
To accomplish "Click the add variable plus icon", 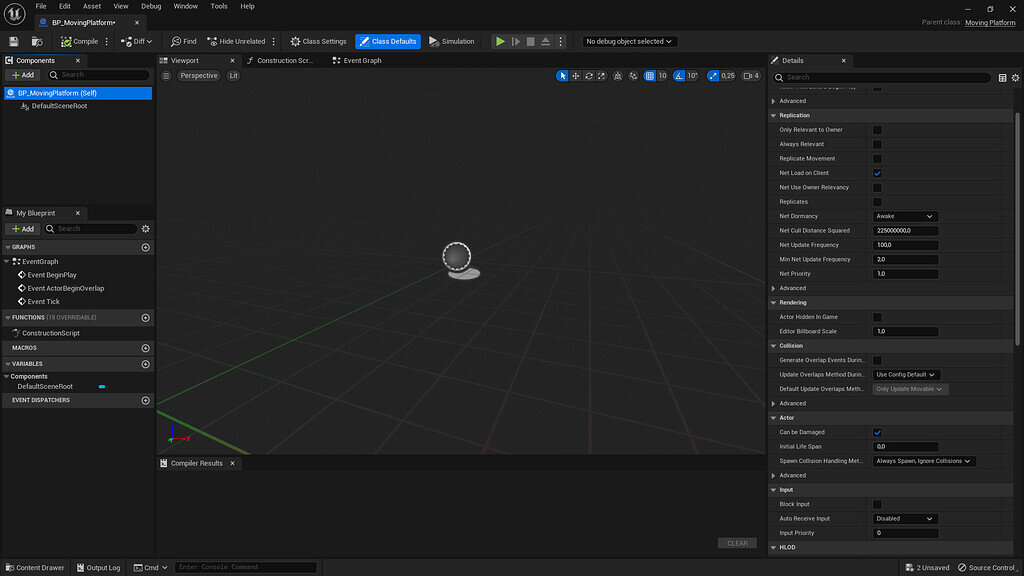I will (x=146, y=364).
